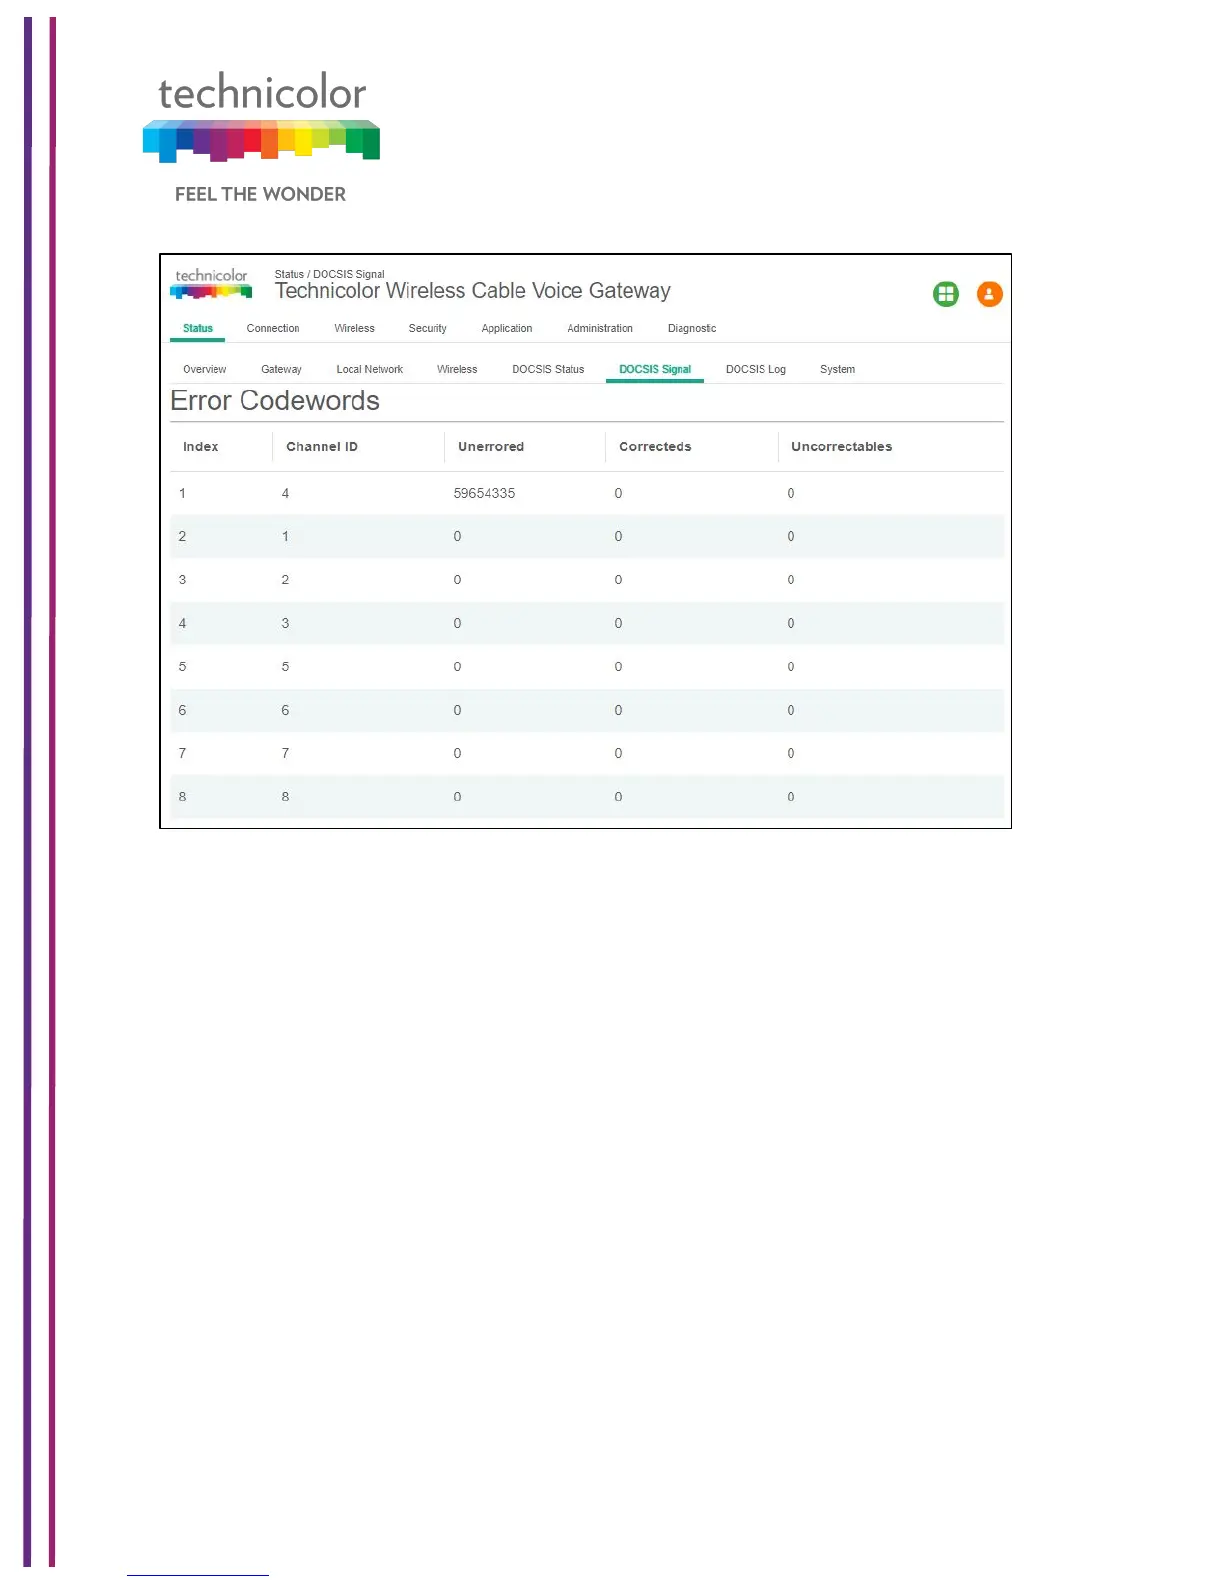The width and height of the screenshot is (1224, 1584).
Task: Open the orange user account icon
Action: point(989,294)
